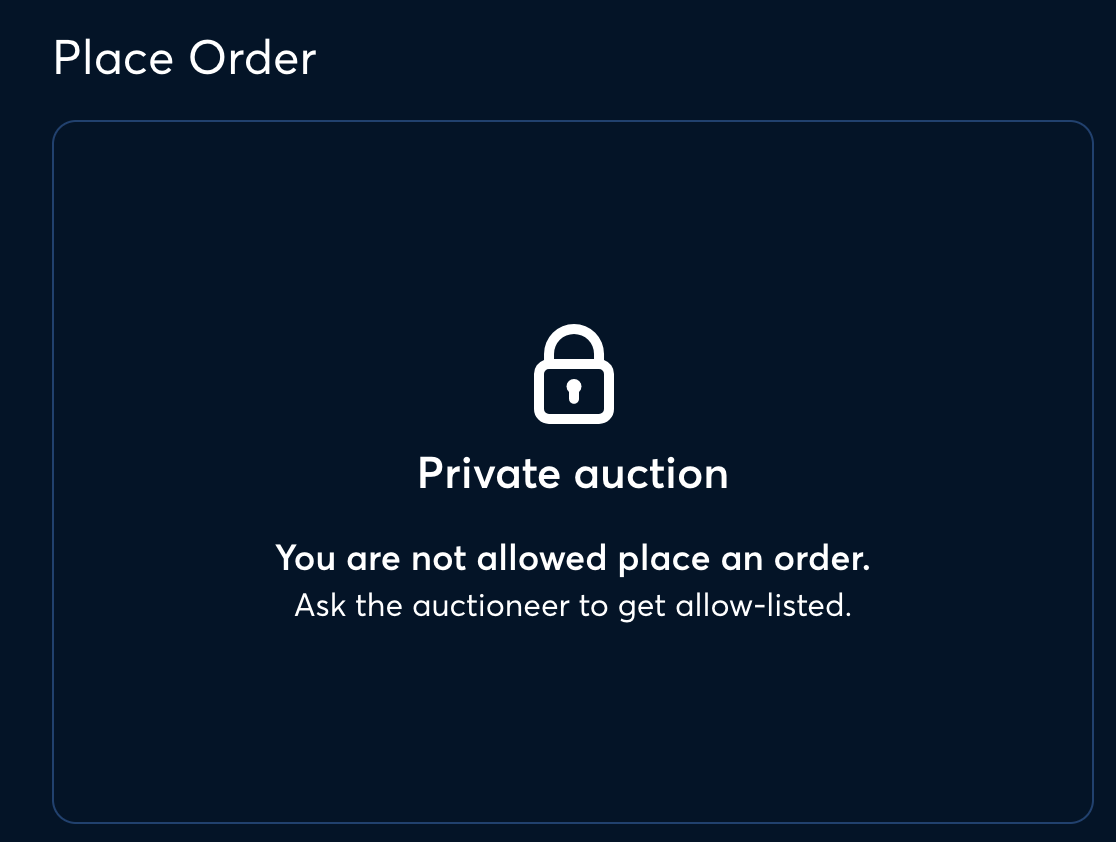Click the word "allowed" in the bold message
The image size is (1116, 842).
pyautogui.click(x=542, y=558)
